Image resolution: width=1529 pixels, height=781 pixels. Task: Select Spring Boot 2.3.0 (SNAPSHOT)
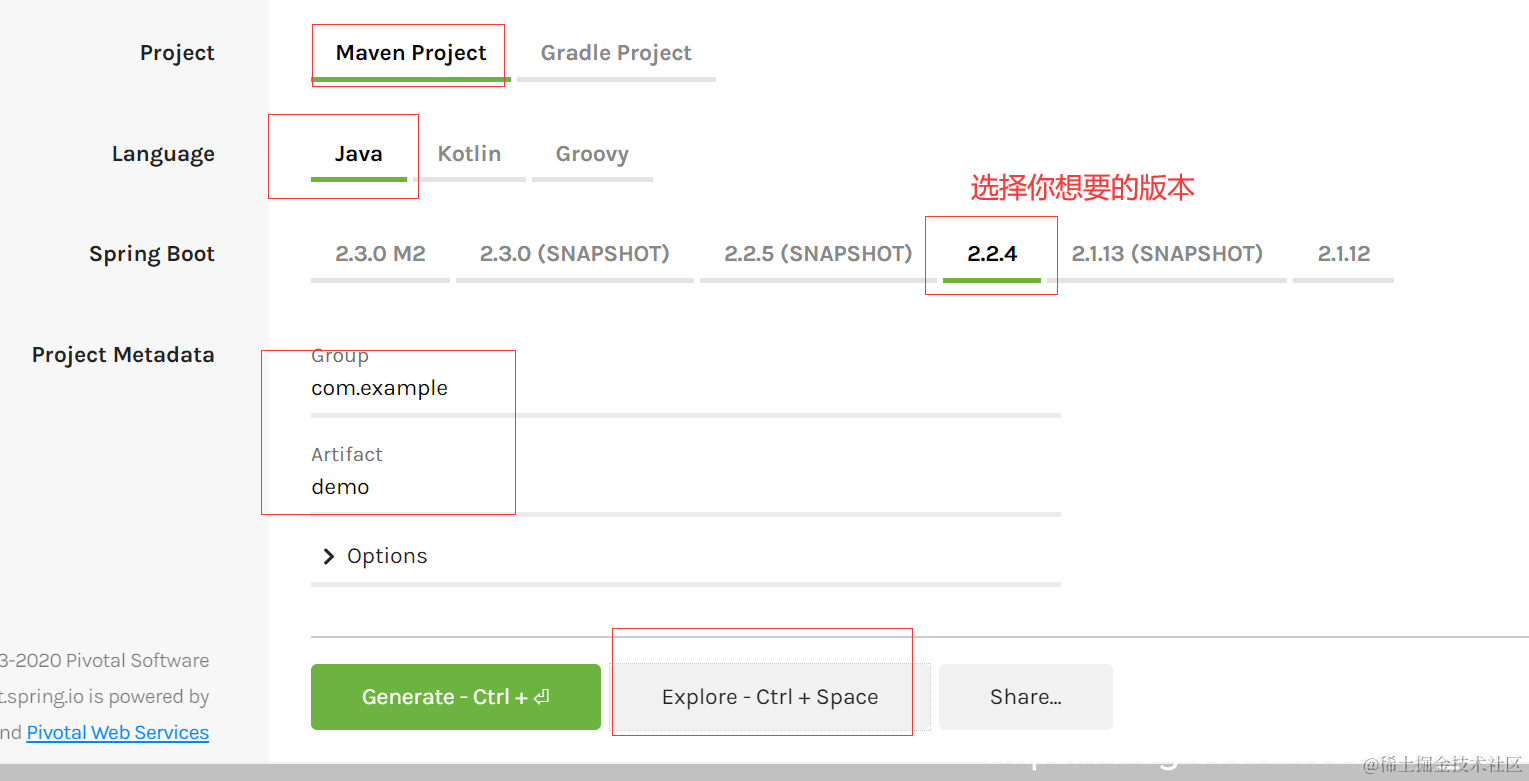pos(574,254)
